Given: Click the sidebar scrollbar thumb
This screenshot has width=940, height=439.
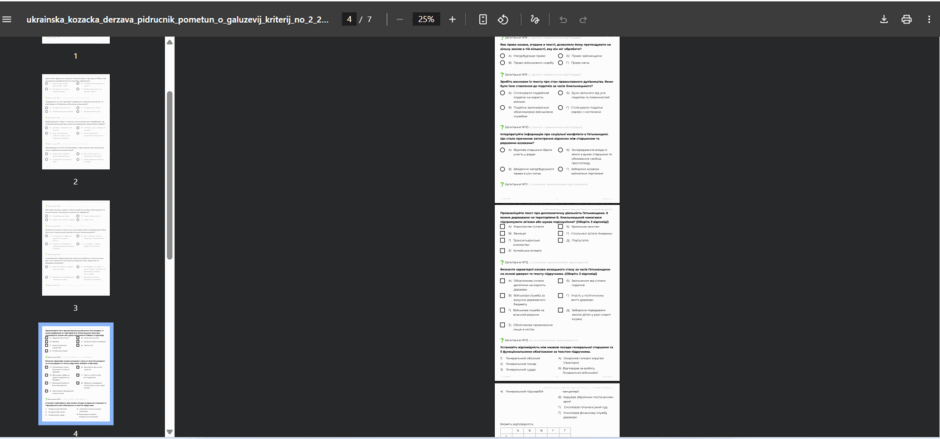Looking at the screenshot, I should click(x=170, y=175).
